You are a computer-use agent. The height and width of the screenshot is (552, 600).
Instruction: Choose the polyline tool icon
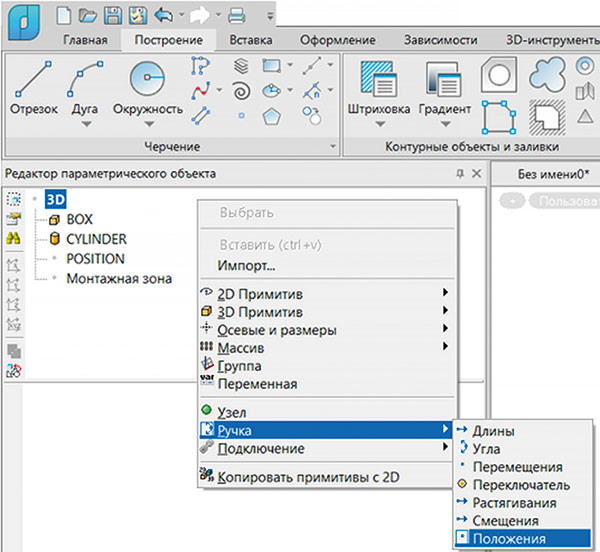(x=201, y=65)
